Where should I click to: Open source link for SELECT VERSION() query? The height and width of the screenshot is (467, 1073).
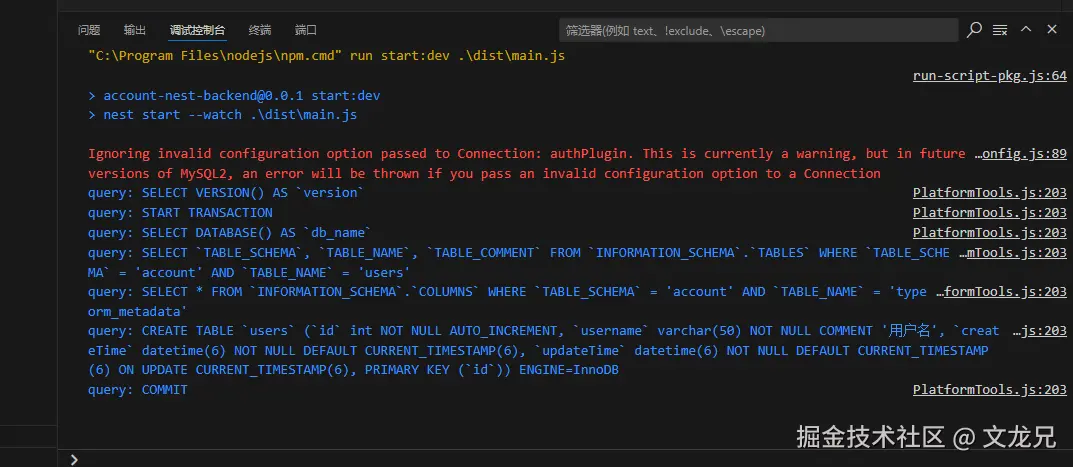point(990,193)
